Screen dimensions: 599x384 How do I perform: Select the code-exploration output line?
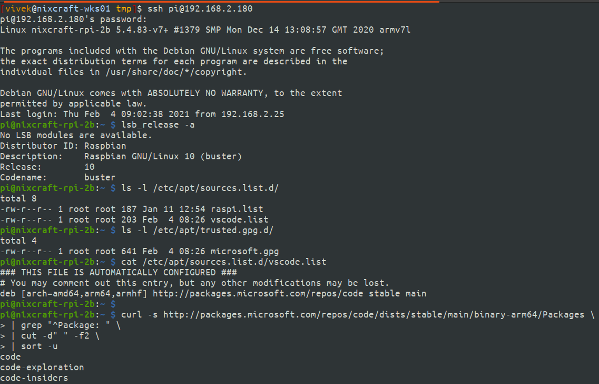coord(42,367)
